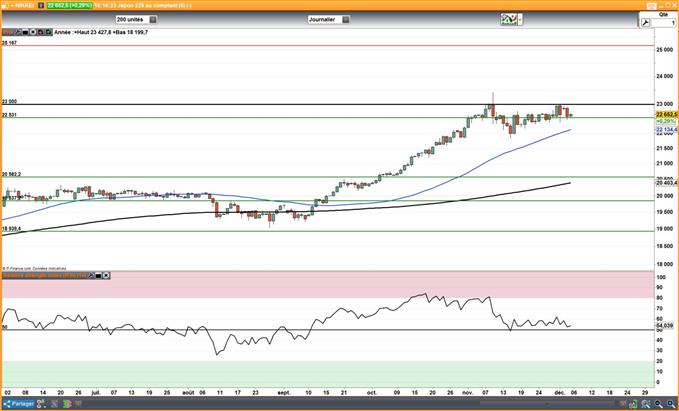Screen dimensions: 679x411
Task: Open the RSI indicator wrench settings
Action: (91, 275)
